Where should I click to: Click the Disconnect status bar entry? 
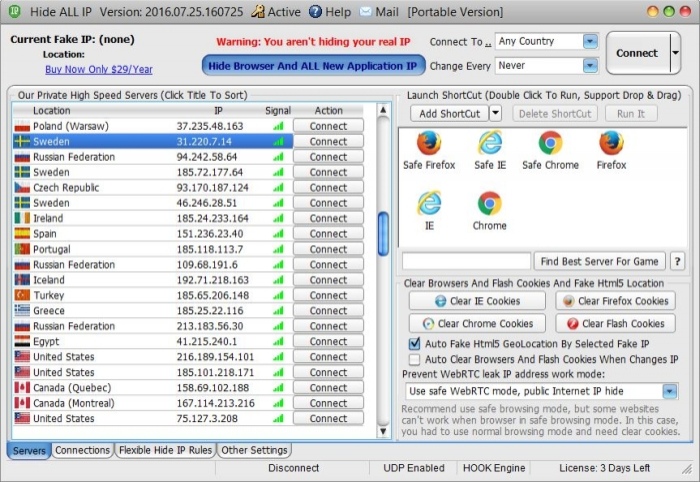click(x=293, y=468)
